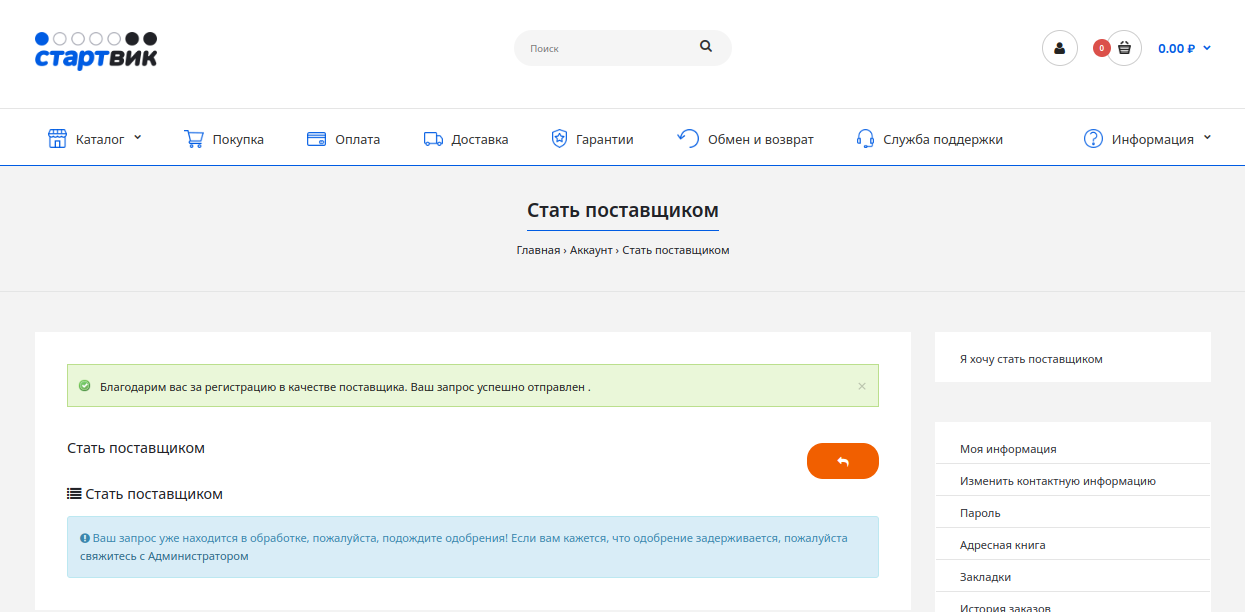1245x612 pixels.
Task: Open the user account icon
Action: 1059,48
